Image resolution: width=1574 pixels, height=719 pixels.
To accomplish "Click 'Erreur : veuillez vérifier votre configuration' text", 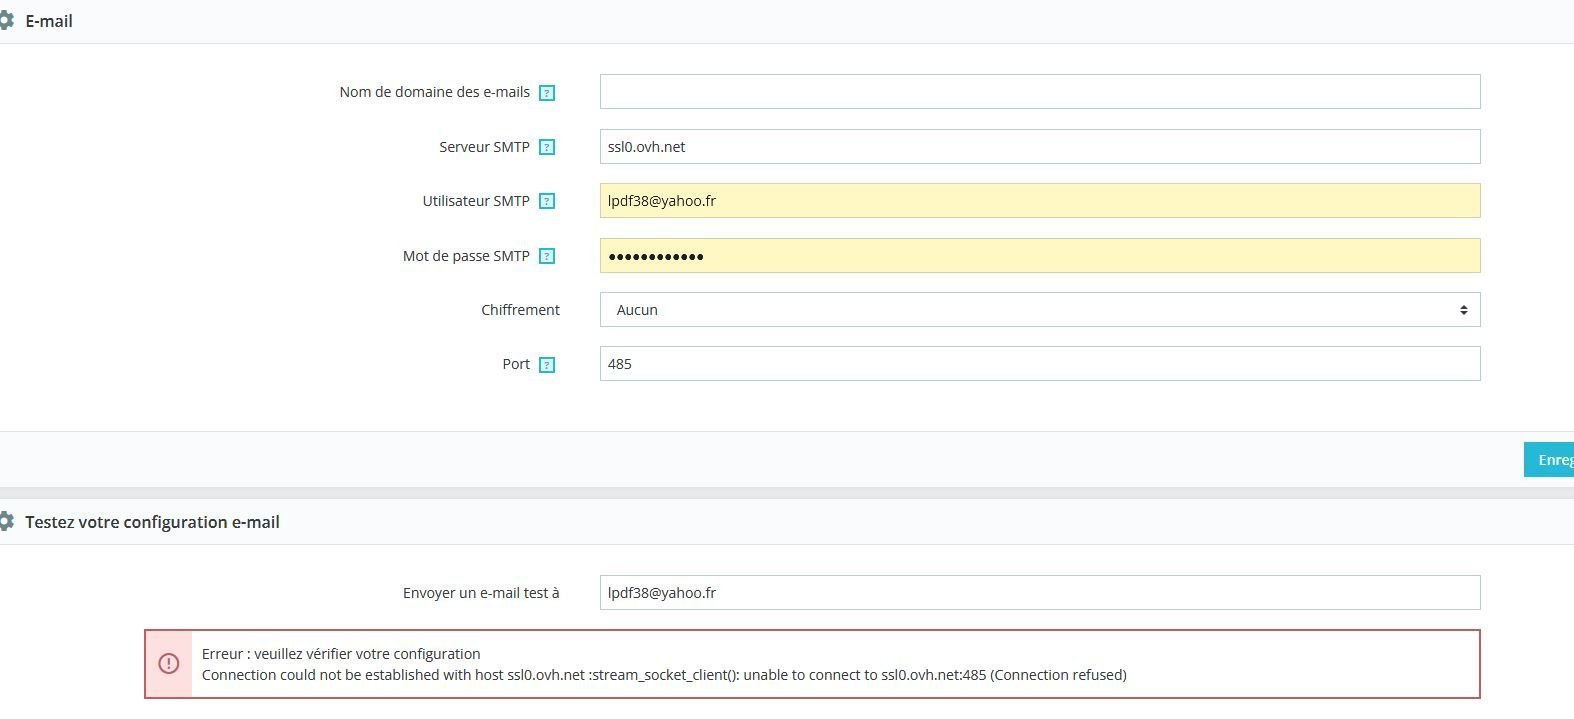I will coord(341,654).
